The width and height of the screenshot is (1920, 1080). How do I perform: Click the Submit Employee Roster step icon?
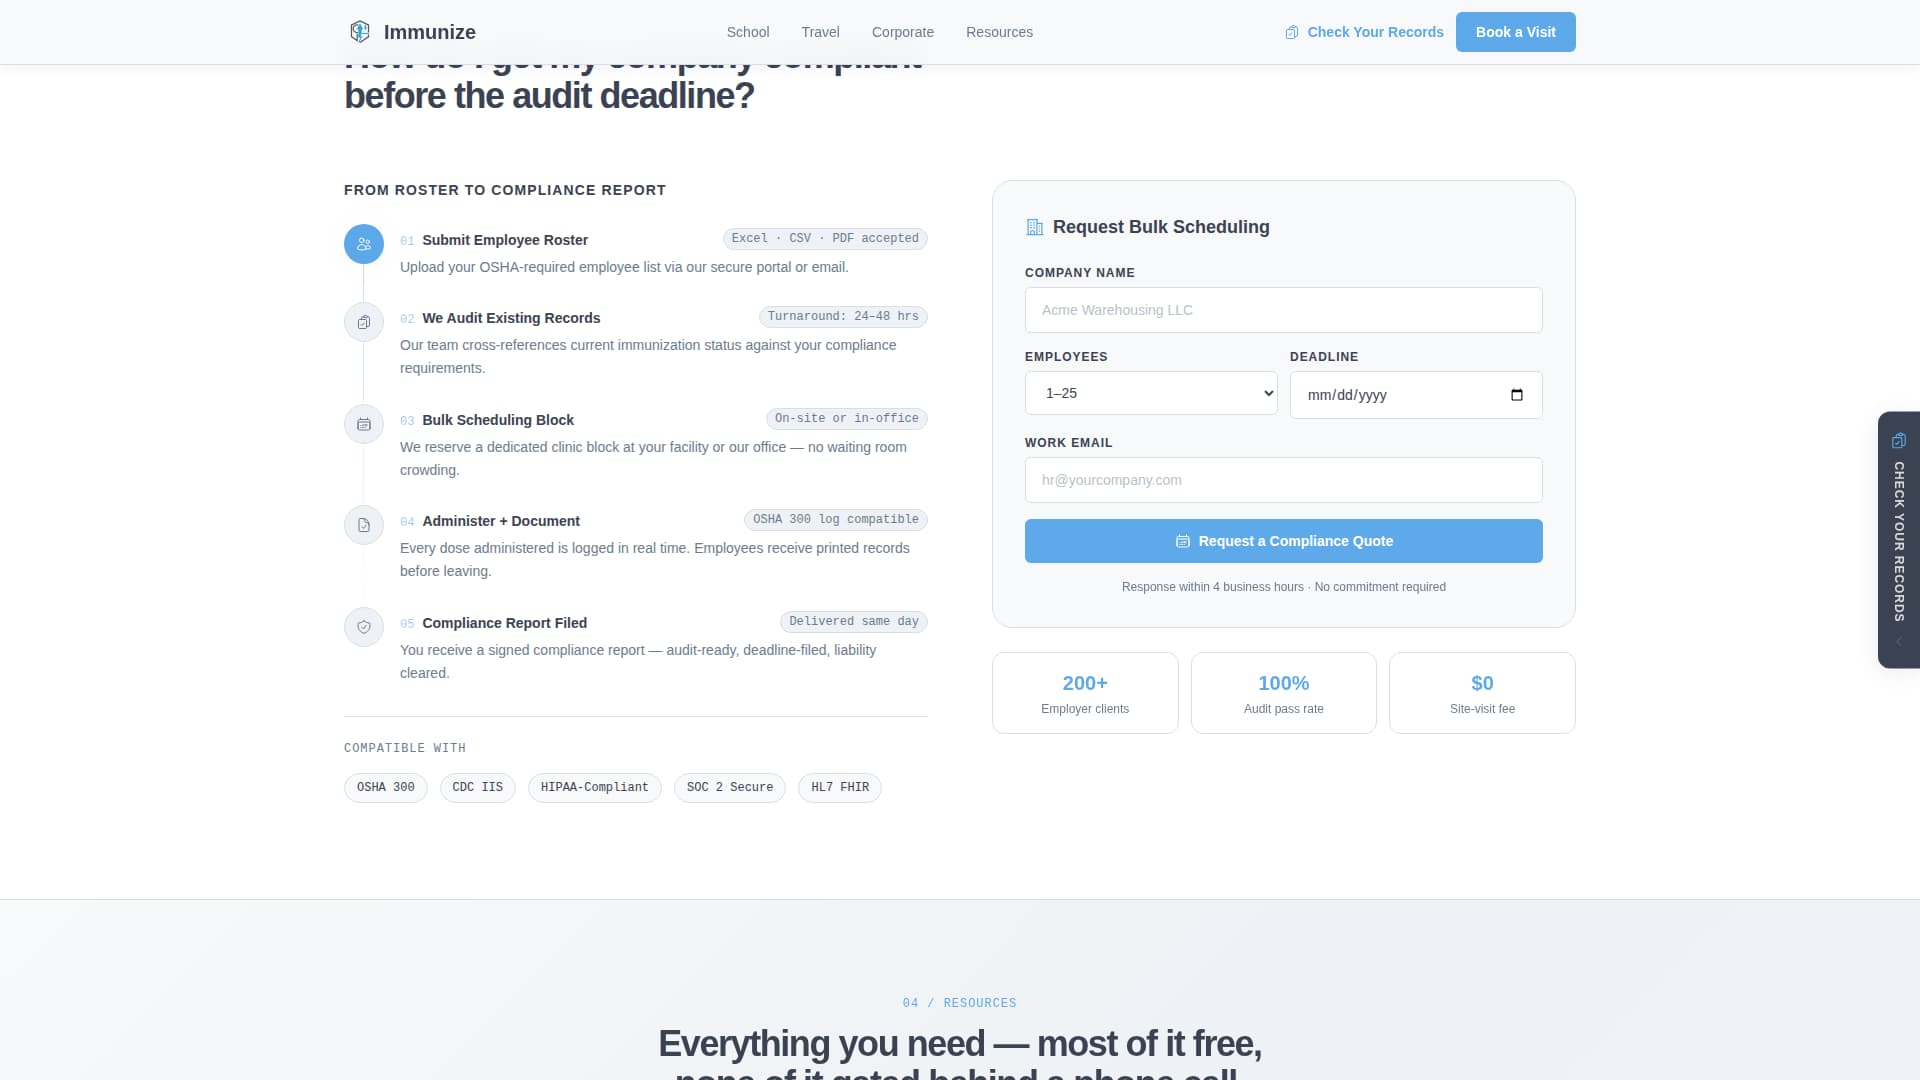364,244
